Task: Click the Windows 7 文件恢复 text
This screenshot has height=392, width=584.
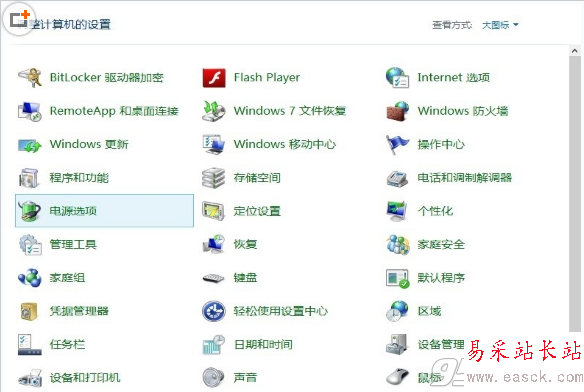Action: [x=290, y=111]
